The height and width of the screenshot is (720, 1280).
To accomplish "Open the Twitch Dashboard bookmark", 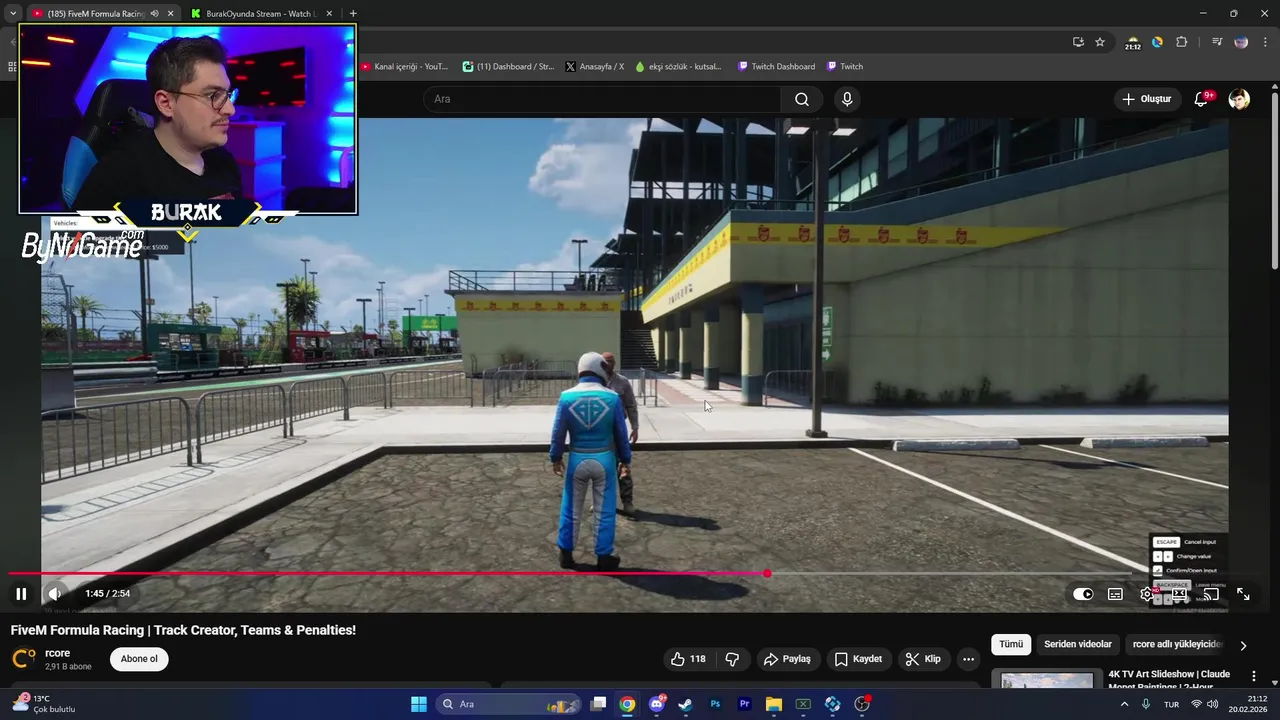I will click(x=776, y=67).
